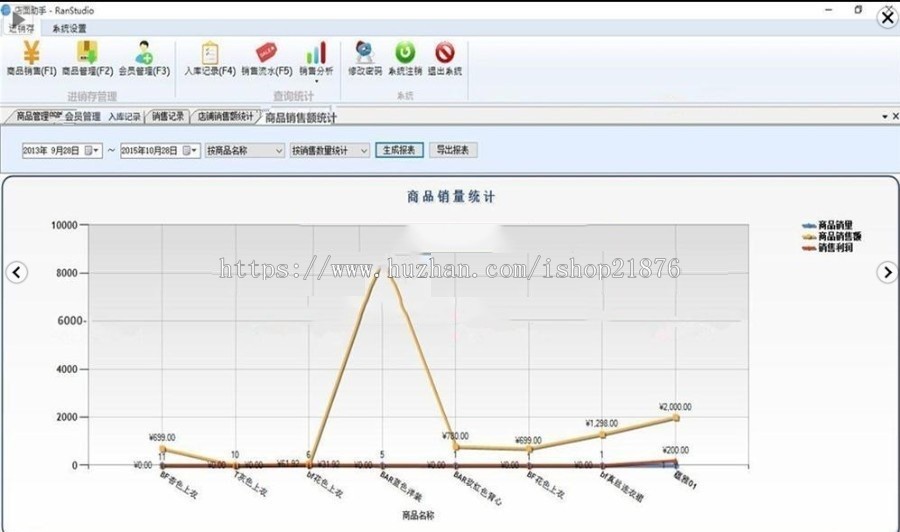Click the play icon overlay at top-left
Viewport: 900px width, 532px height.
[x=17, y=20]
